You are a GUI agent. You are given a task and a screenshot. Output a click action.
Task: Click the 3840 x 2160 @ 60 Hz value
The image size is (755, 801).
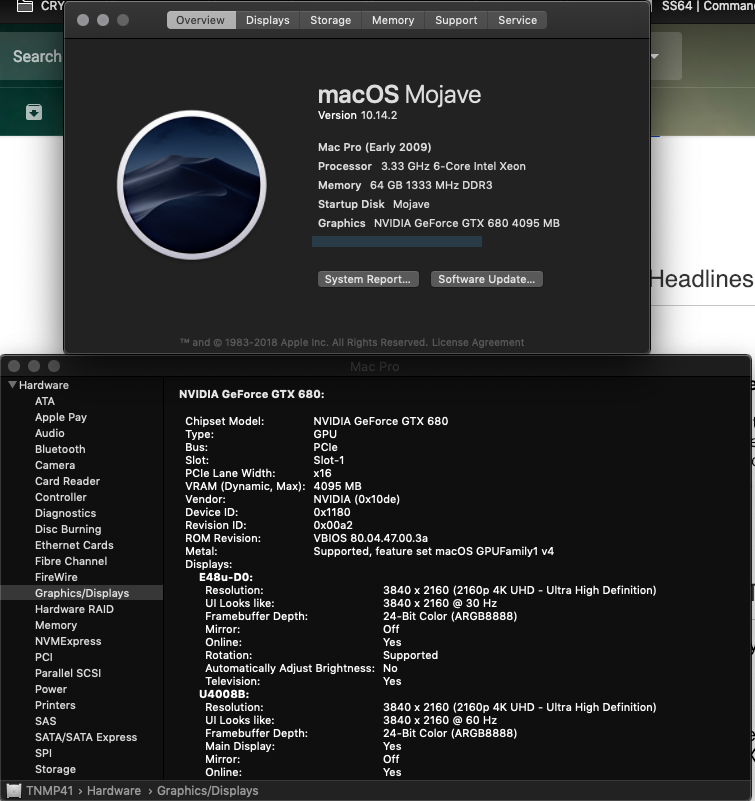pos(440,720)
